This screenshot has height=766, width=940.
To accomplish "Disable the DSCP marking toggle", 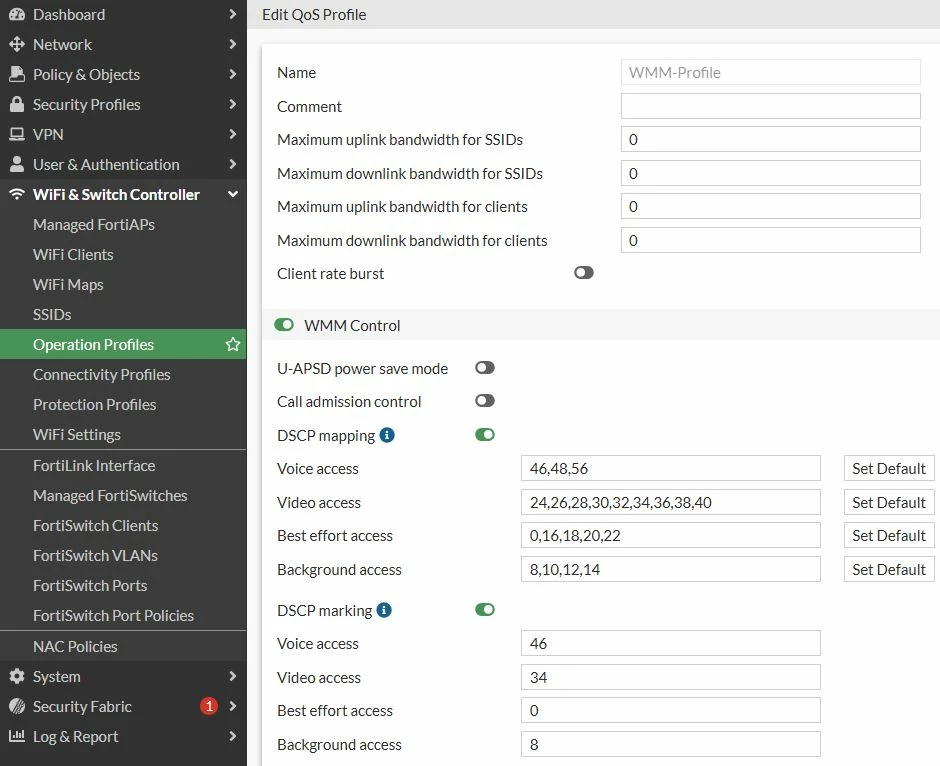I will click(x=484, y=610).
